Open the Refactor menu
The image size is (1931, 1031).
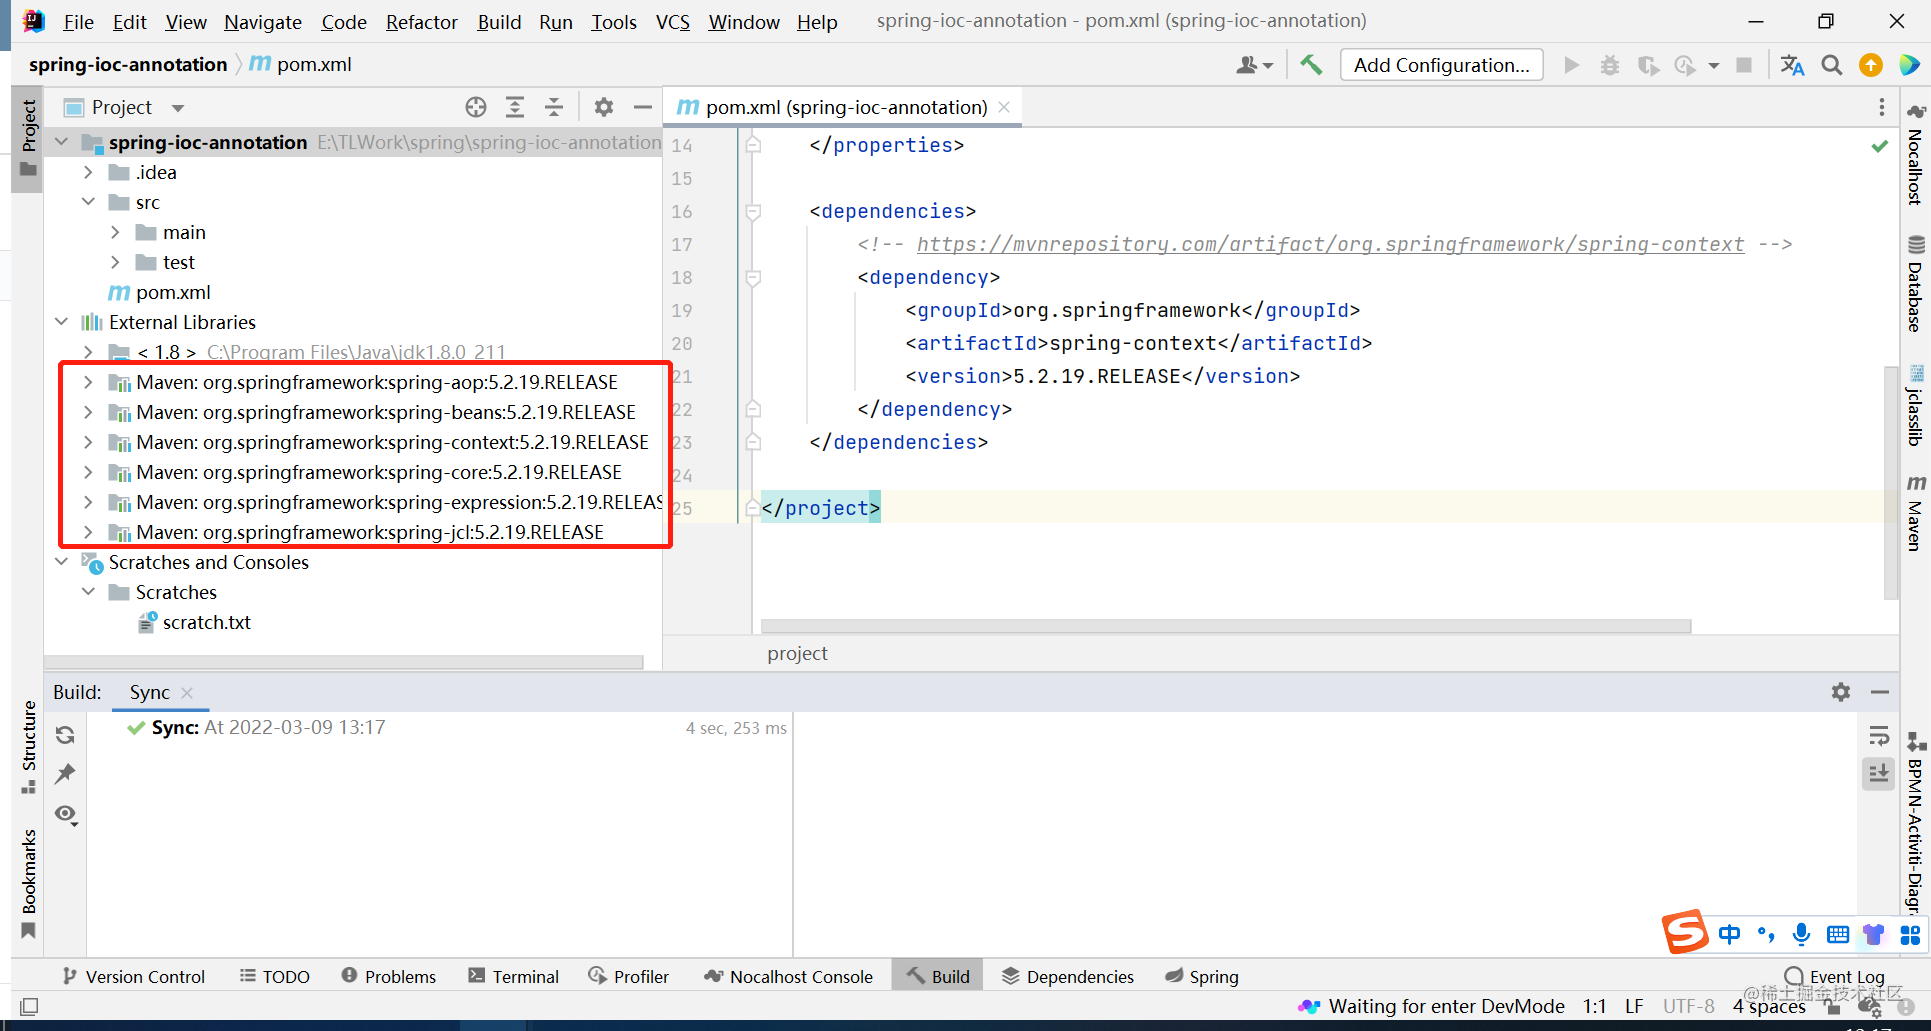422,22
